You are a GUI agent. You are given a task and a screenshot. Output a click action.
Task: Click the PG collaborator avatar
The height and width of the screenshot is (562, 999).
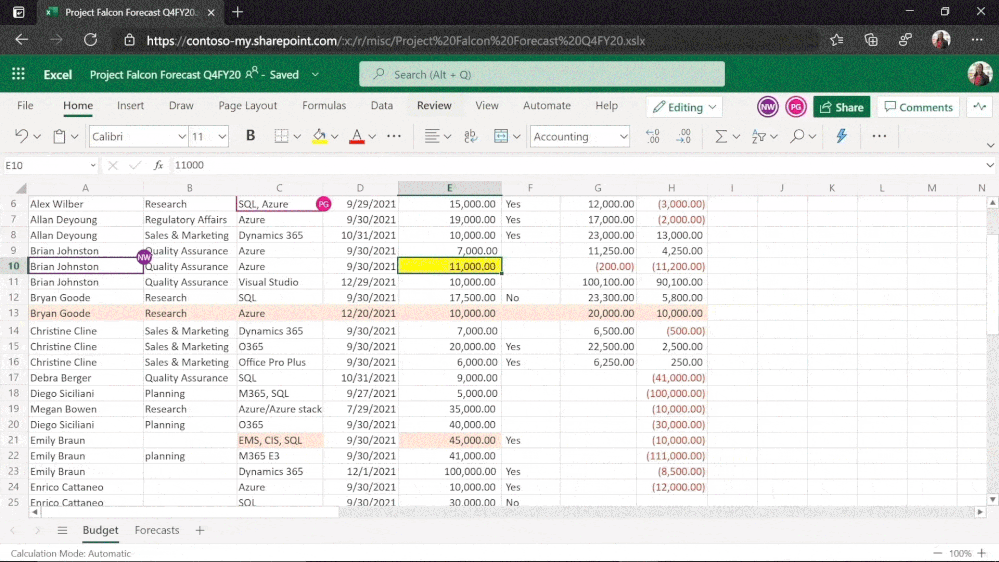click(x=796, y=107)
